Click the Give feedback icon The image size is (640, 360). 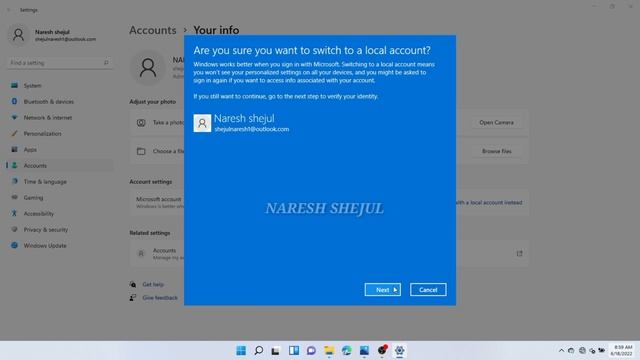tap(133, 298)
